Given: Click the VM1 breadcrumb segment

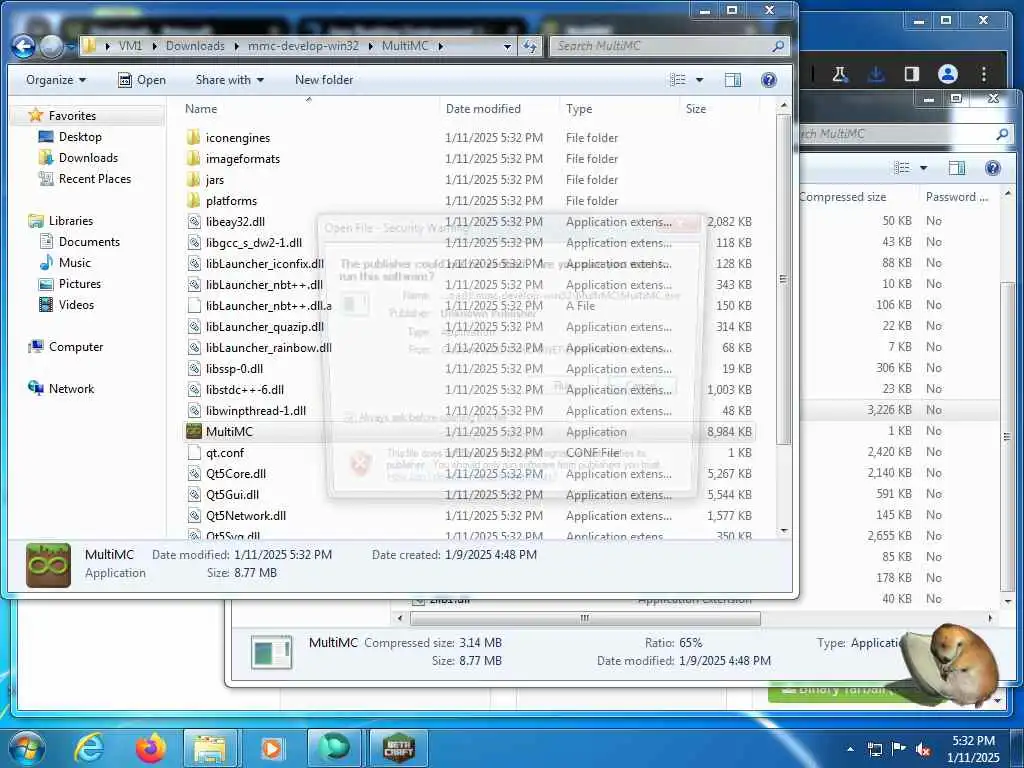Looking at the screenshot, I should [130, 46].
